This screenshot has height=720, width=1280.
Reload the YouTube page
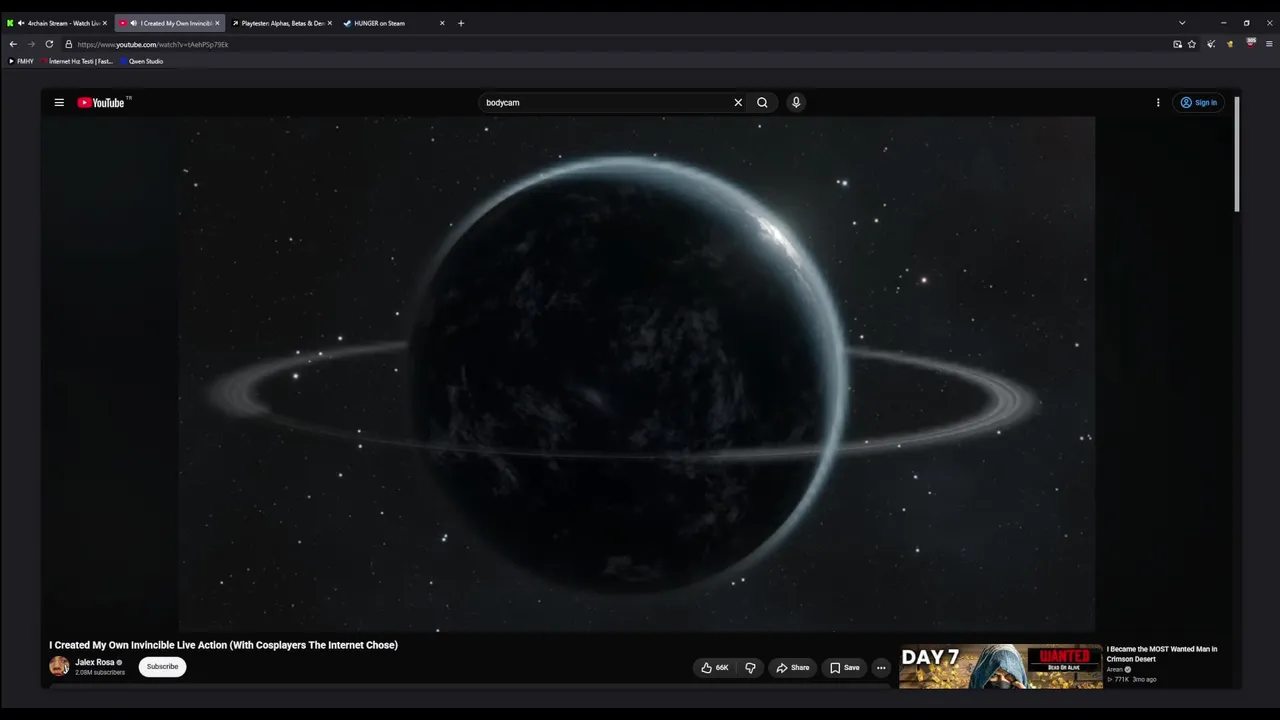click(49, 44)
